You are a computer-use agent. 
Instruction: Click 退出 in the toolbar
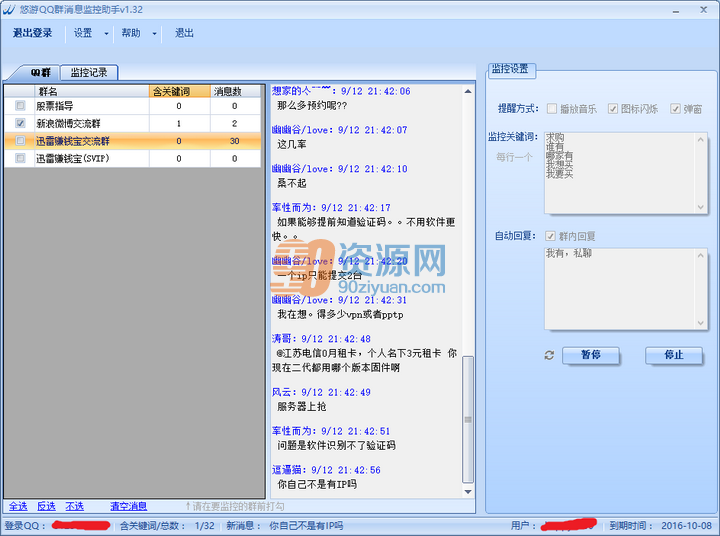184,33
